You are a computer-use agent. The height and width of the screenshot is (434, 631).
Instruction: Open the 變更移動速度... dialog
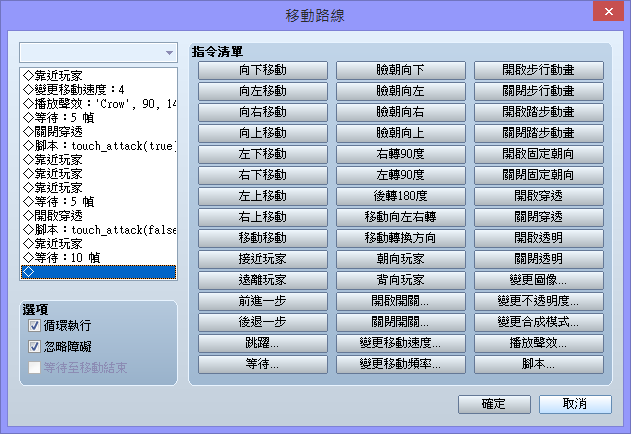pos(400,343)
